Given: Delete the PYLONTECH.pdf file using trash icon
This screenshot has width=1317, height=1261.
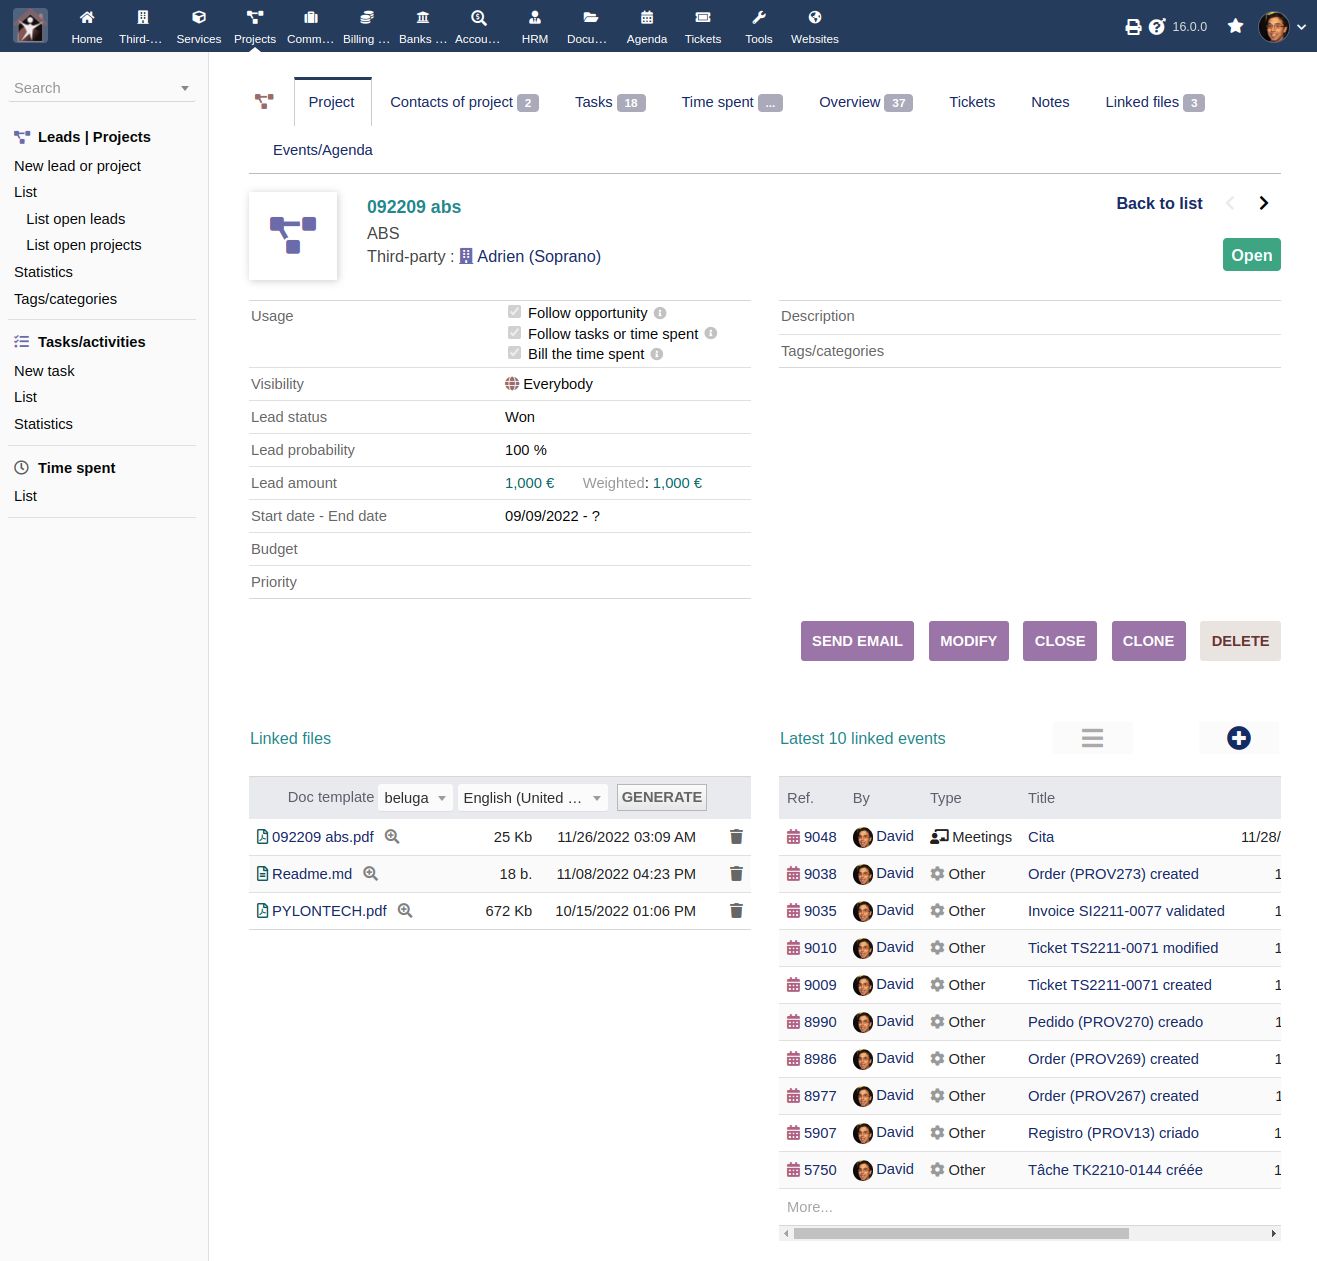Looking at the screenshot, I should [736, 911].
